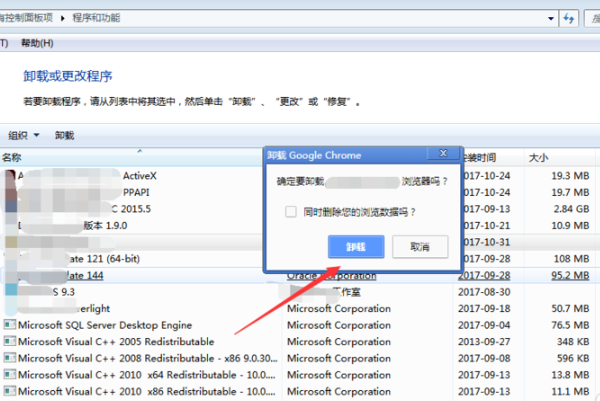
Task: Click Microsoft Corporation publisher in SQL Server row
Action: pos(339,325)
